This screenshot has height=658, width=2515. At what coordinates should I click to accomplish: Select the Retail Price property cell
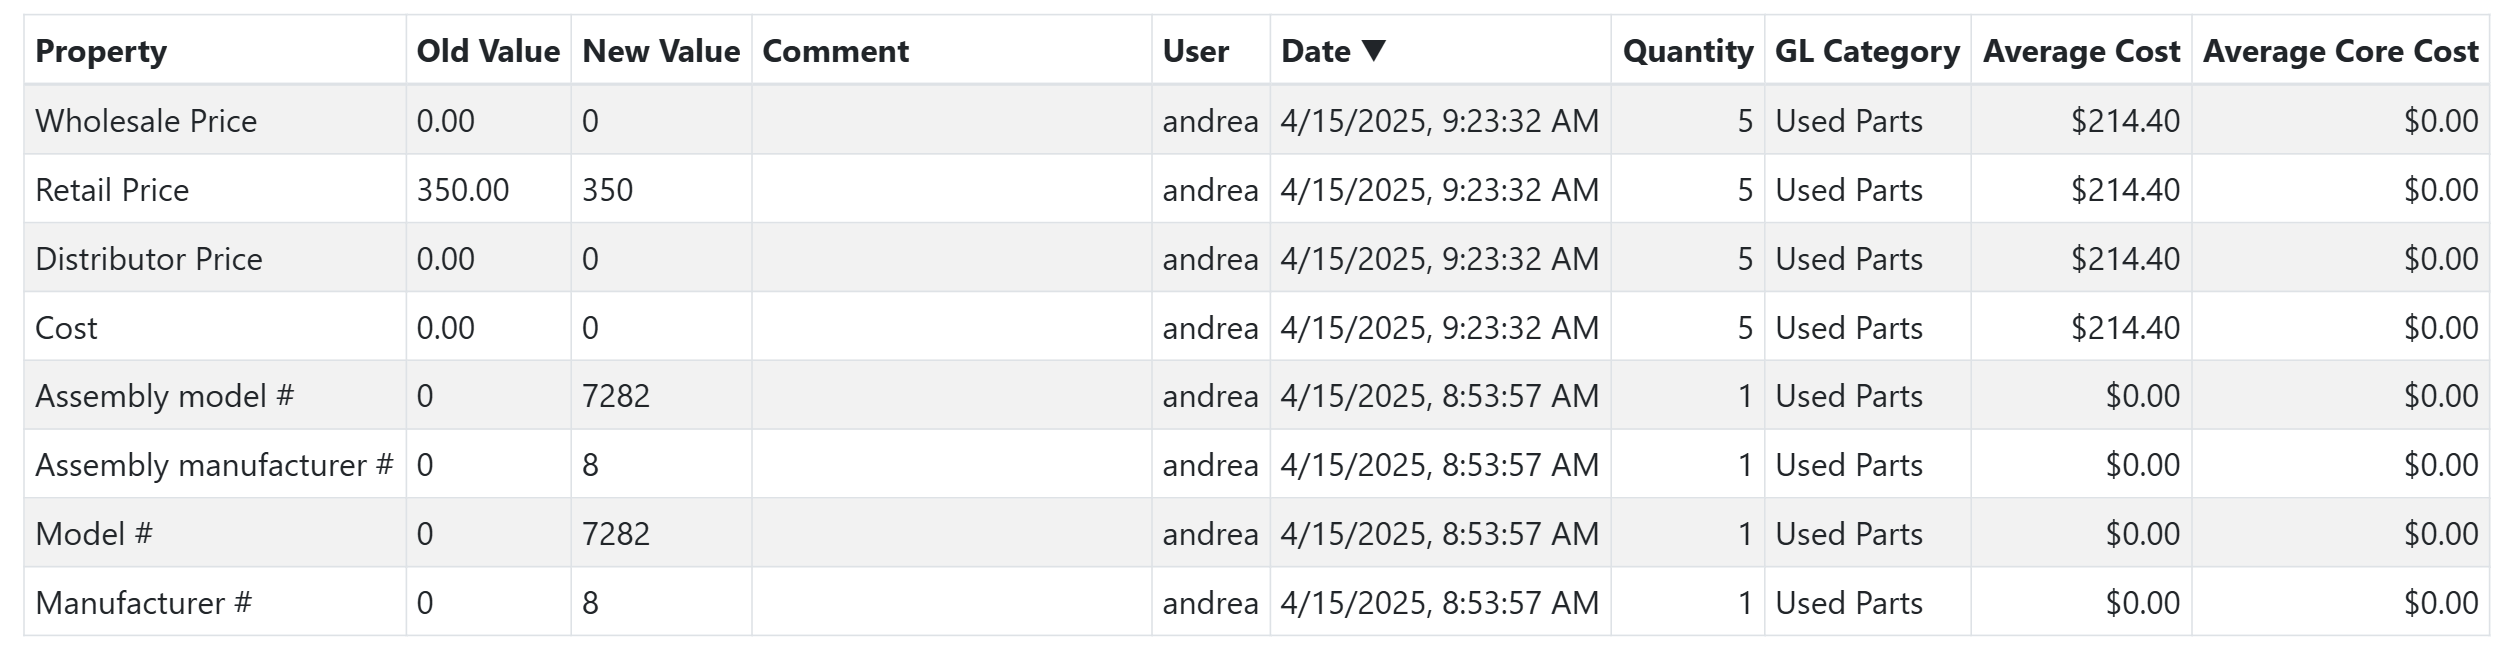(x=112, y=190)
